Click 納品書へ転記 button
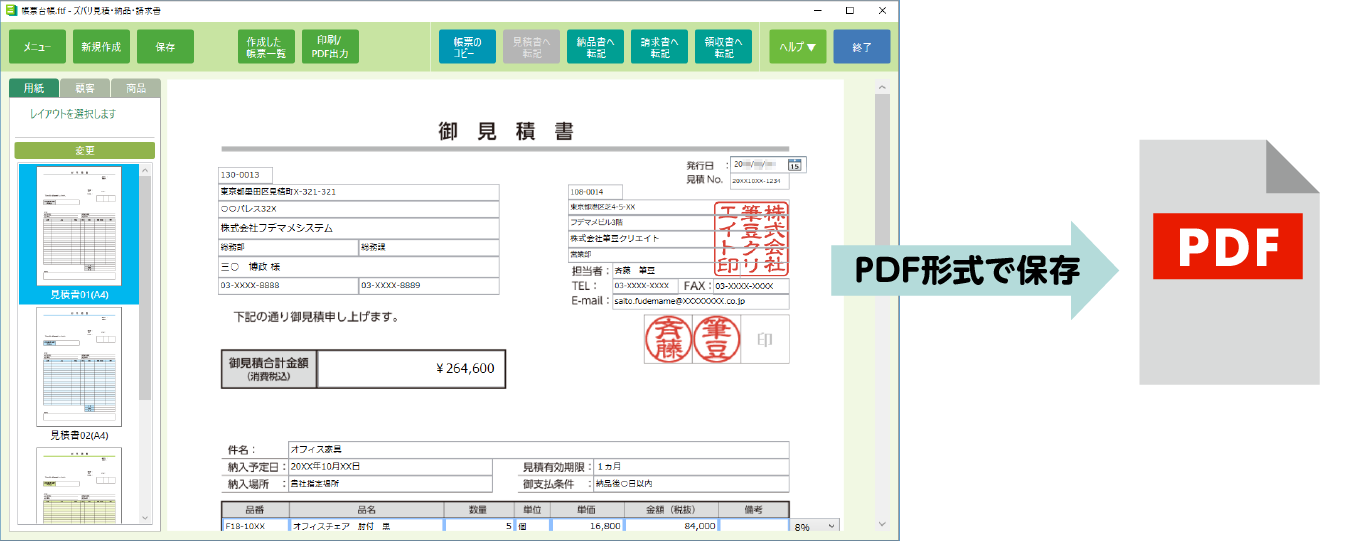The width and height of the screenshot is (1360, 541). pos(595,47)
